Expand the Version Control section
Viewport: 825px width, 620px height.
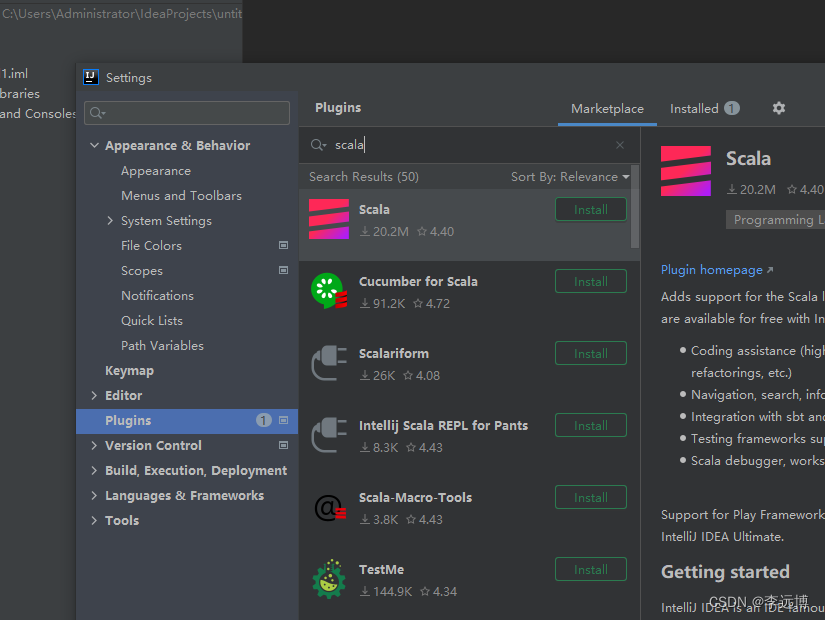(94, 445)
